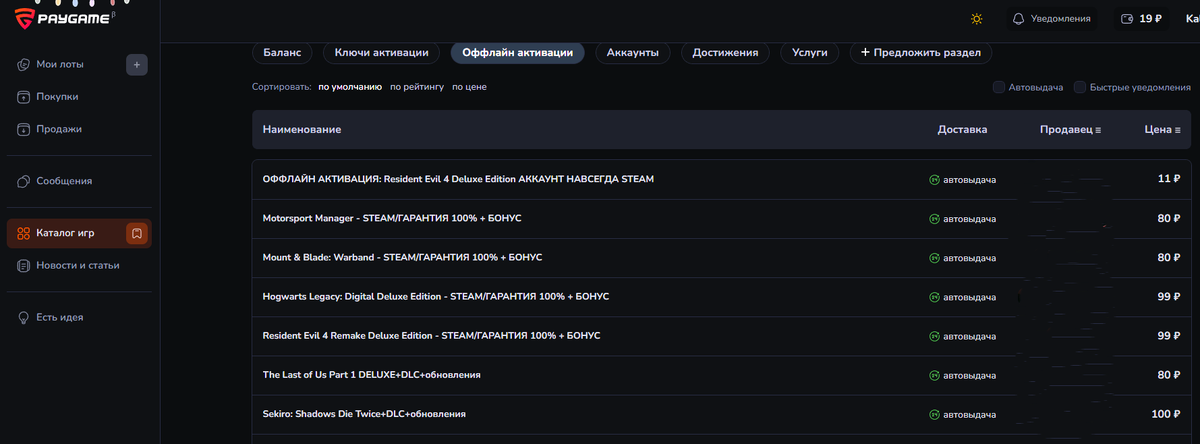1200x444 pixels.
Task: Sort by the Продавец column header
Action: [x=1070, y=130]
